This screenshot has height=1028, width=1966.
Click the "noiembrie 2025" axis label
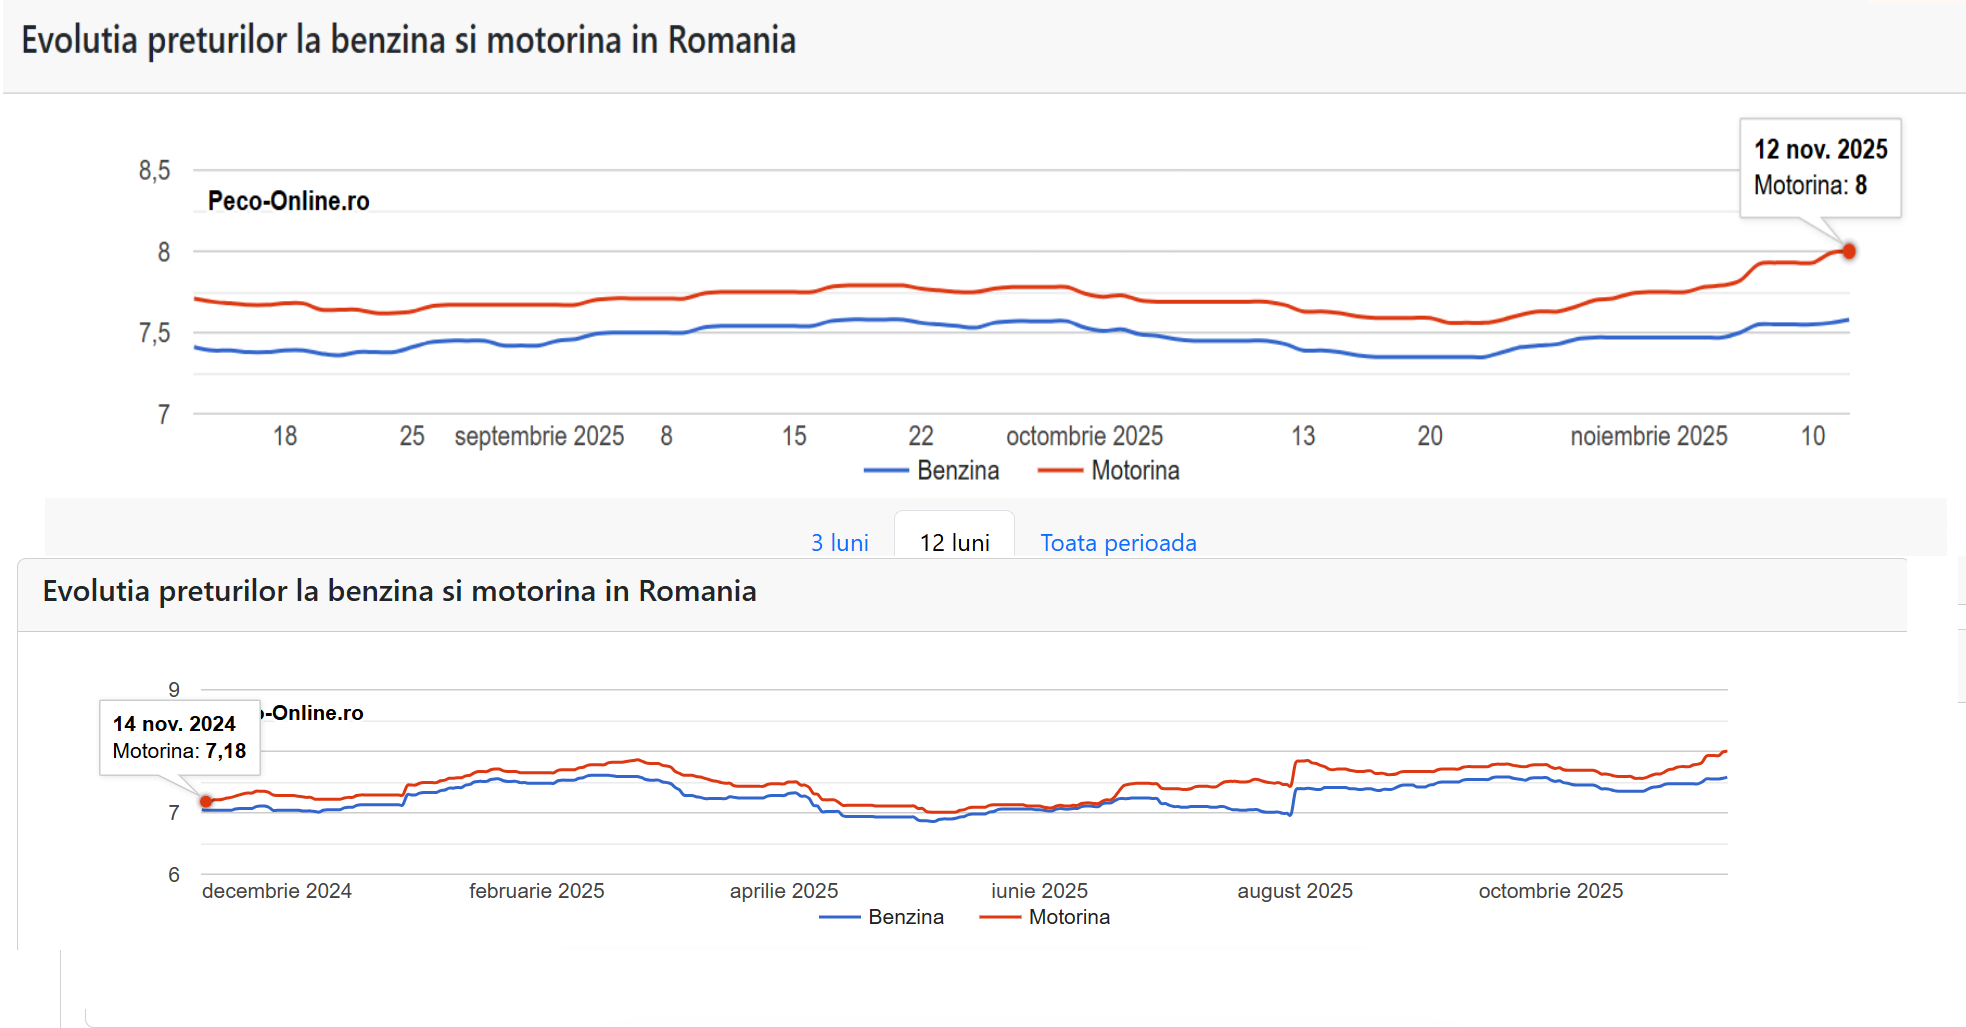click(1648, 436)
